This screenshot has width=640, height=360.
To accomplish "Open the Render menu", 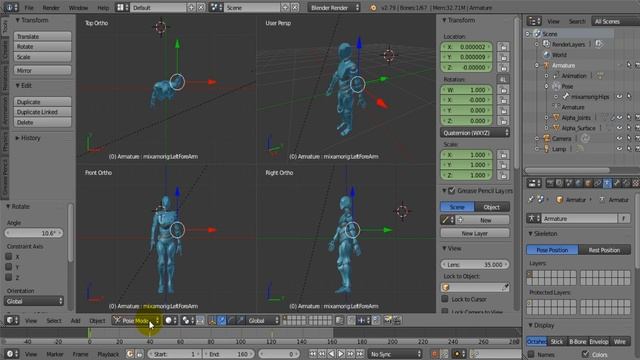I will tap(51, 7).
